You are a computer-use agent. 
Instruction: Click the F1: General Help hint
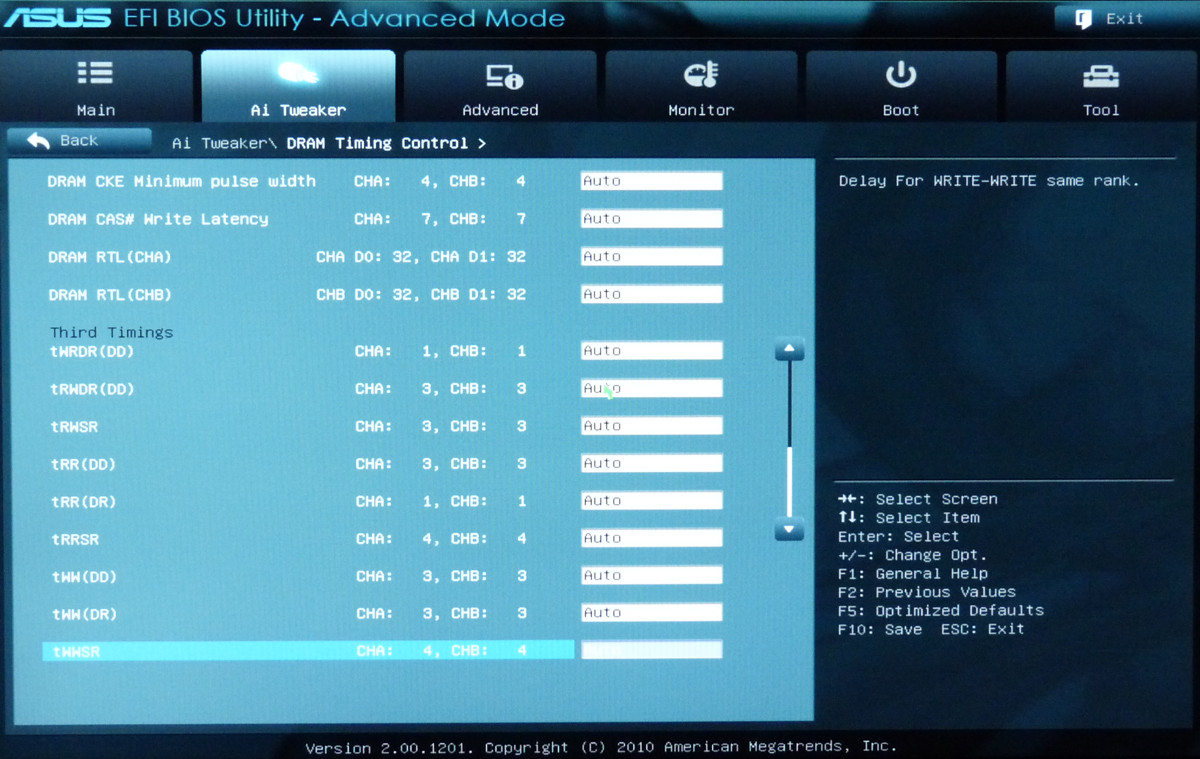pyautogui.click(x=913, y=574)
